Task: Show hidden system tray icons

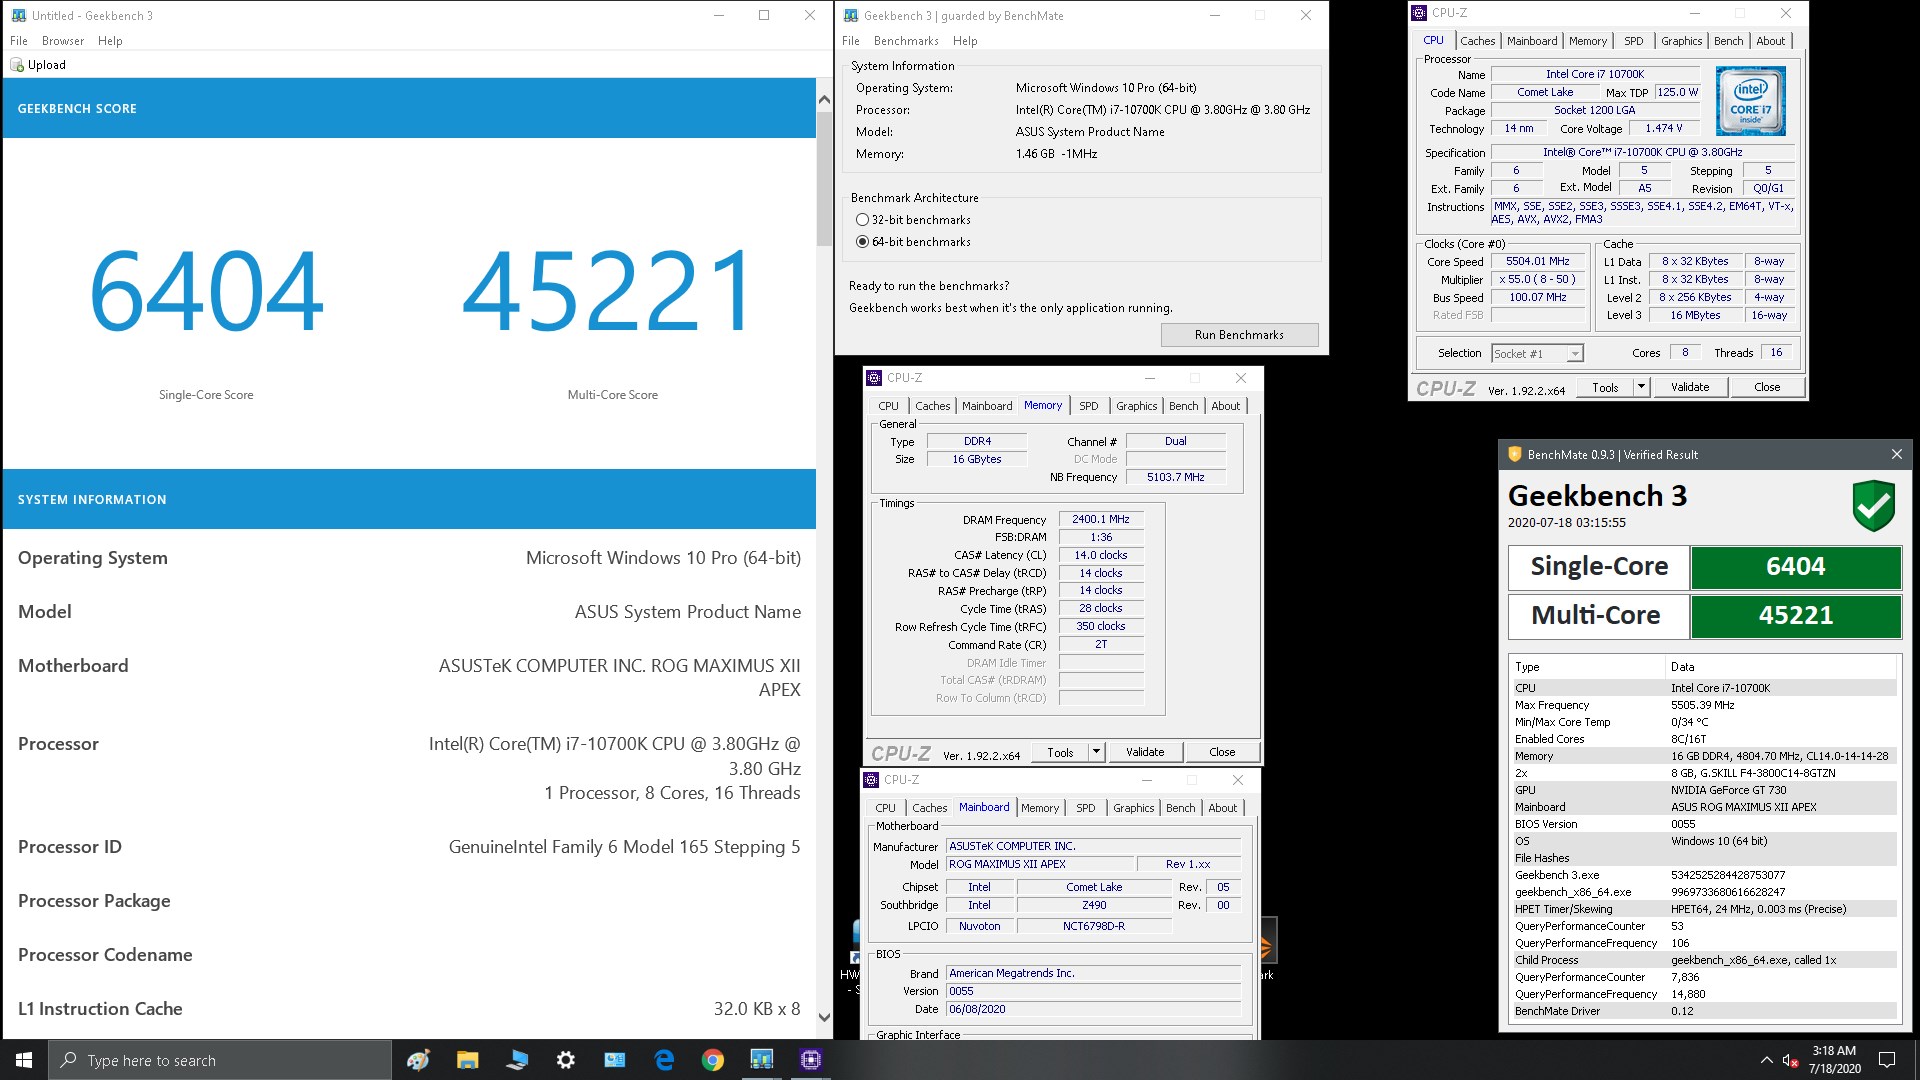Action: (1766, 1060)
